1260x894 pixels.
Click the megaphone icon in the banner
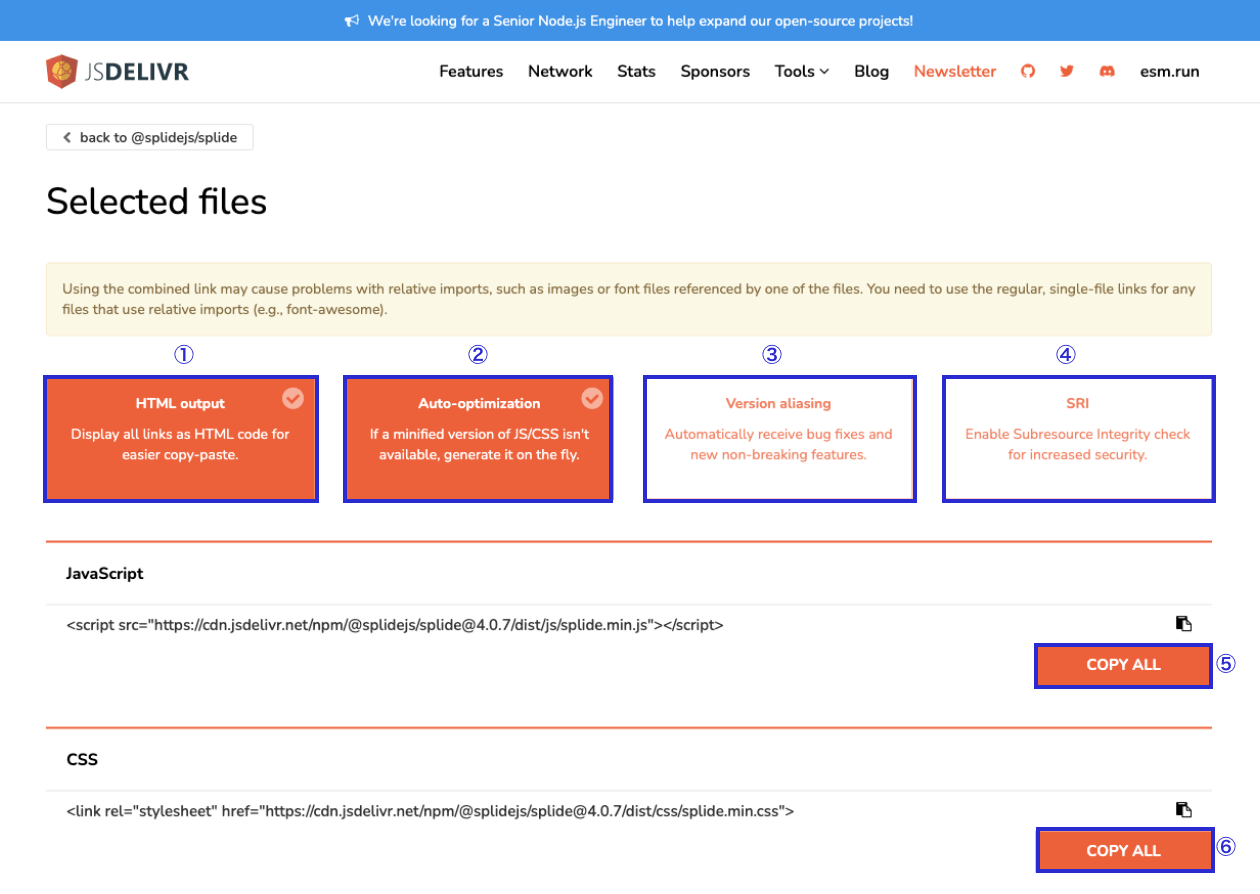click(x=352, y=20)
